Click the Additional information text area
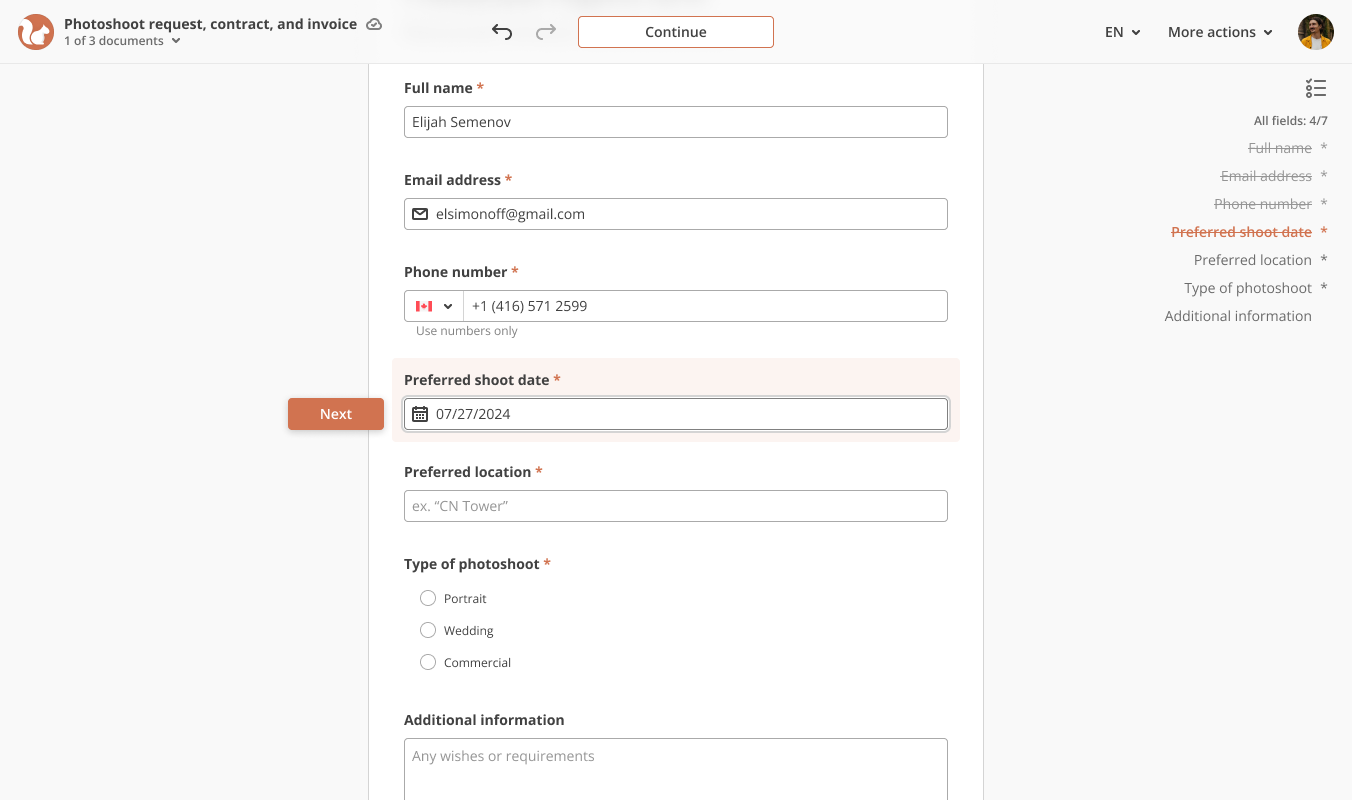The width and height of the screenshot is (1352, 800). click(x=676, y=769)
